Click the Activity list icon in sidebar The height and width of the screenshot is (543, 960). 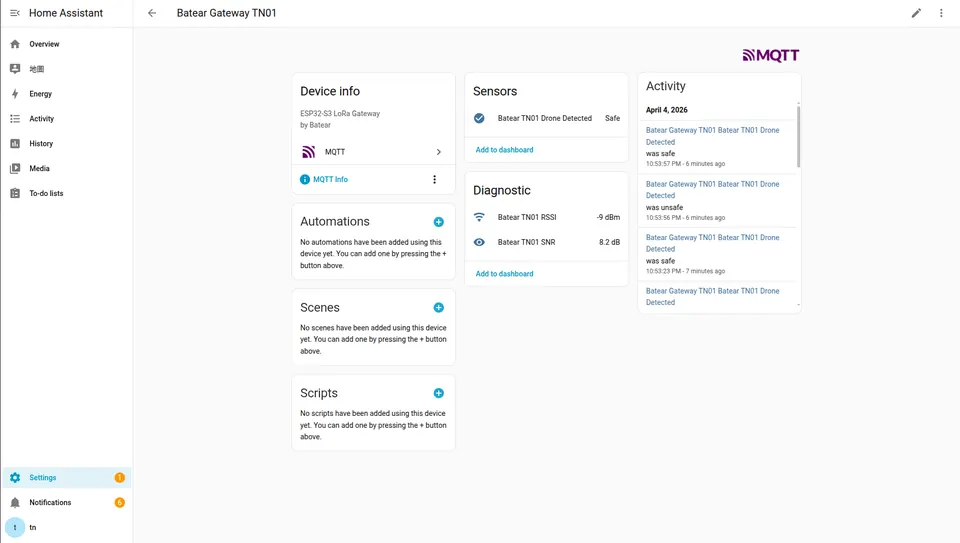click(15, 119)
